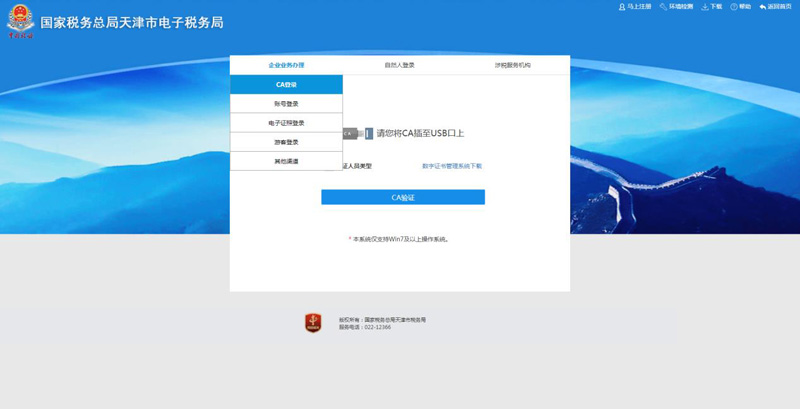Screen dimensions: 800x409
Task: Click the 返回首页 back arrow icon
Action: point(763,7)
